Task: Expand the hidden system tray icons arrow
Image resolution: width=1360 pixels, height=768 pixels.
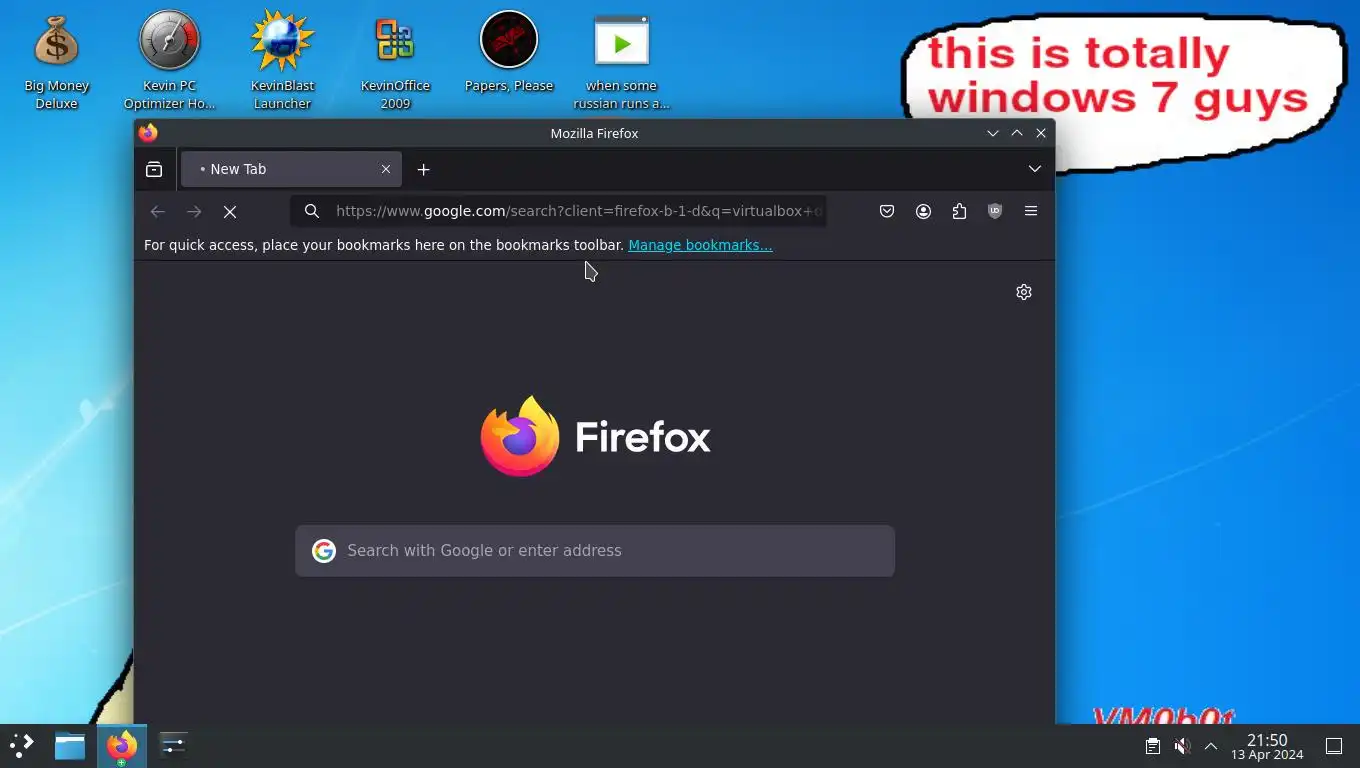Action: [1211, 746]
